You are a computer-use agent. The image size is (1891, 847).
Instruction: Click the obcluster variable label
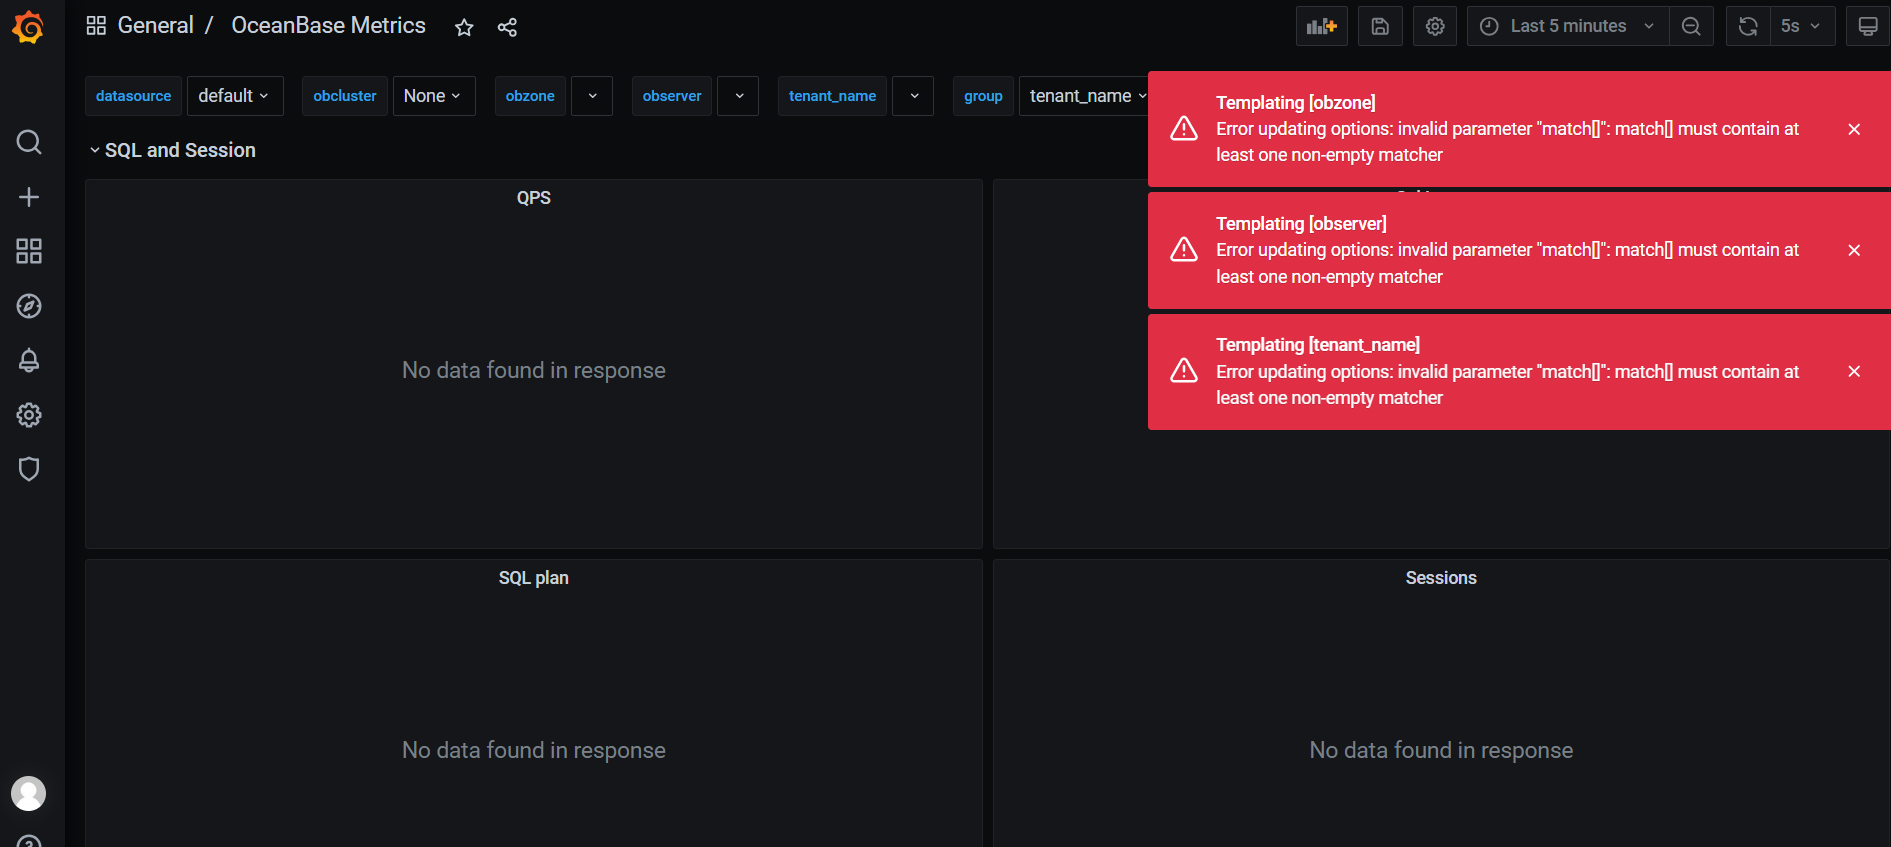345,96
